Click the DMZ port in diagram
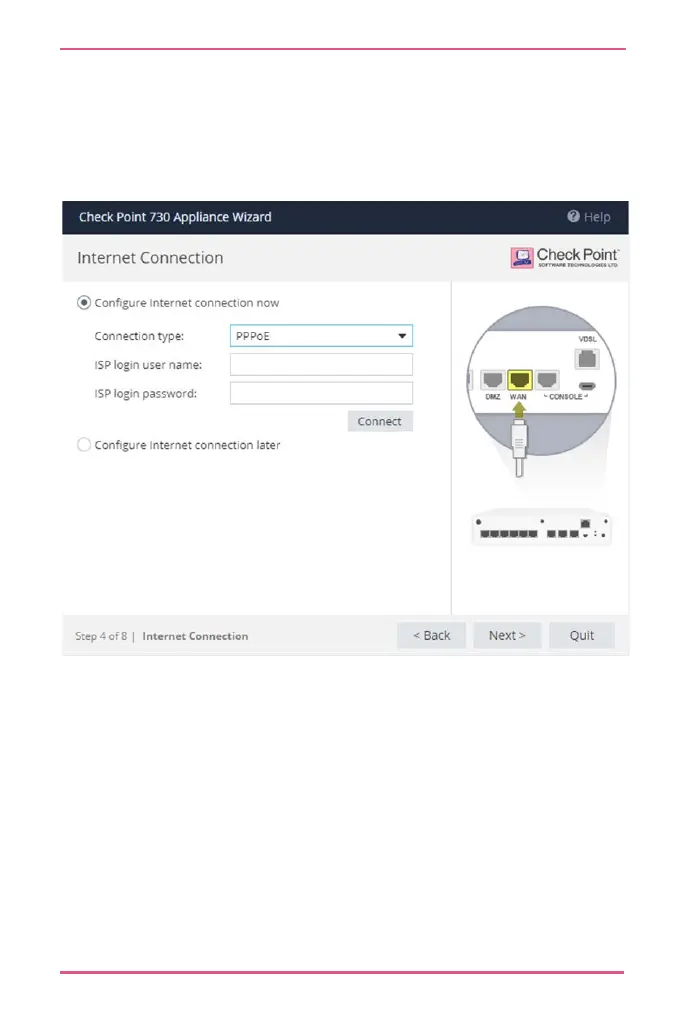680x1021 pixels. click(493, 379)
